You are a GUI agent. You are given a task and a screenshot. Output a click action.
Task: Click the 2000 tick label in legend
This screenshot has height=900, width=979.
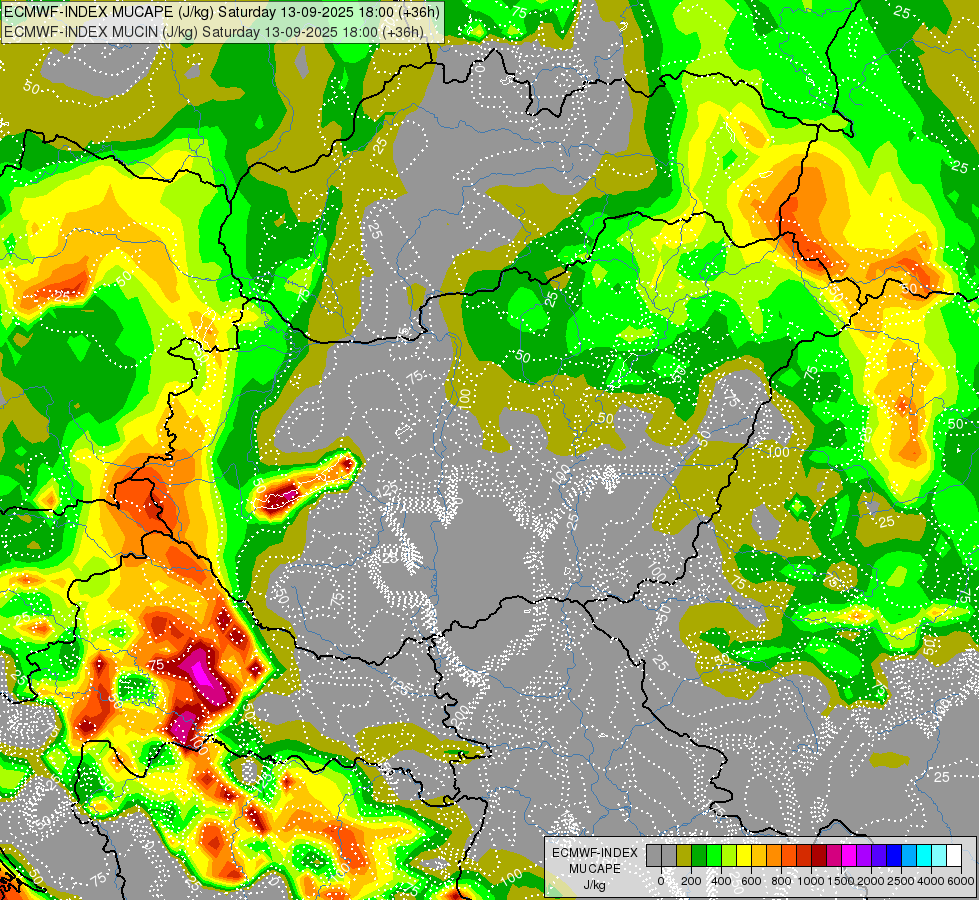pos(870,881)
